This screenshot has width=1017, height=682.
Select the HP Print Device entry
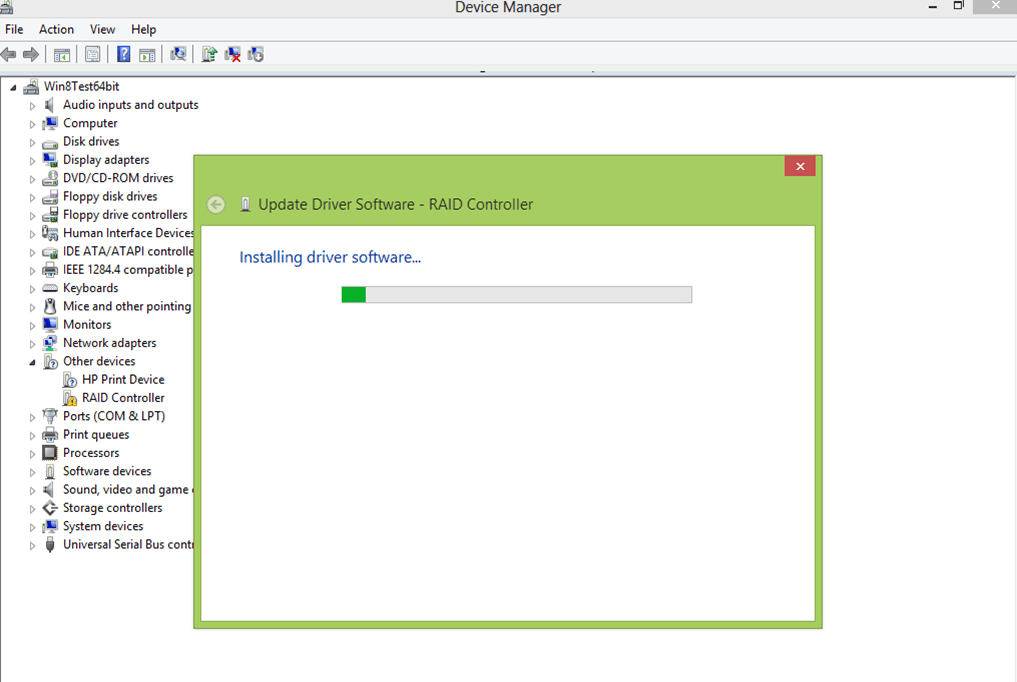[x=123, y=380]
